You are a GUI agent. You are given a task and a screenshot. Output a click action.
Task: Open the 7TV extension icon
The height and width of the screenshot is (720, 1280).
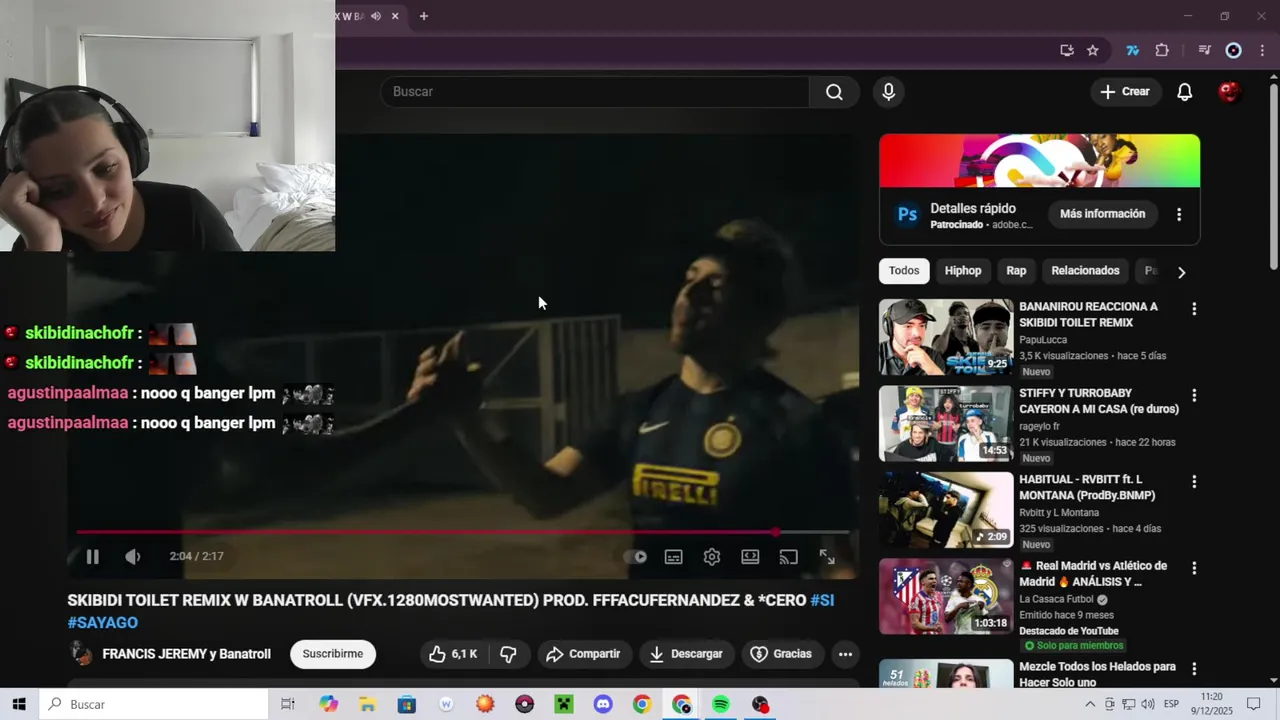1132,50
